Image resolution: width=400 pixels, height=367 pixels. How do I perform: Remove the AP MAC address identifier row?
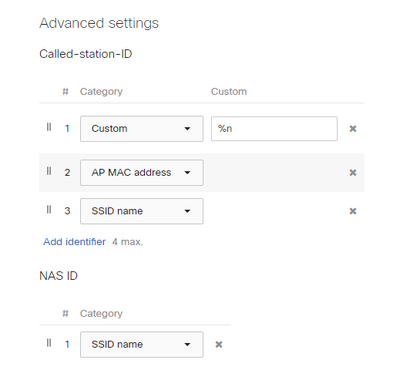click(x=353, y=173)
